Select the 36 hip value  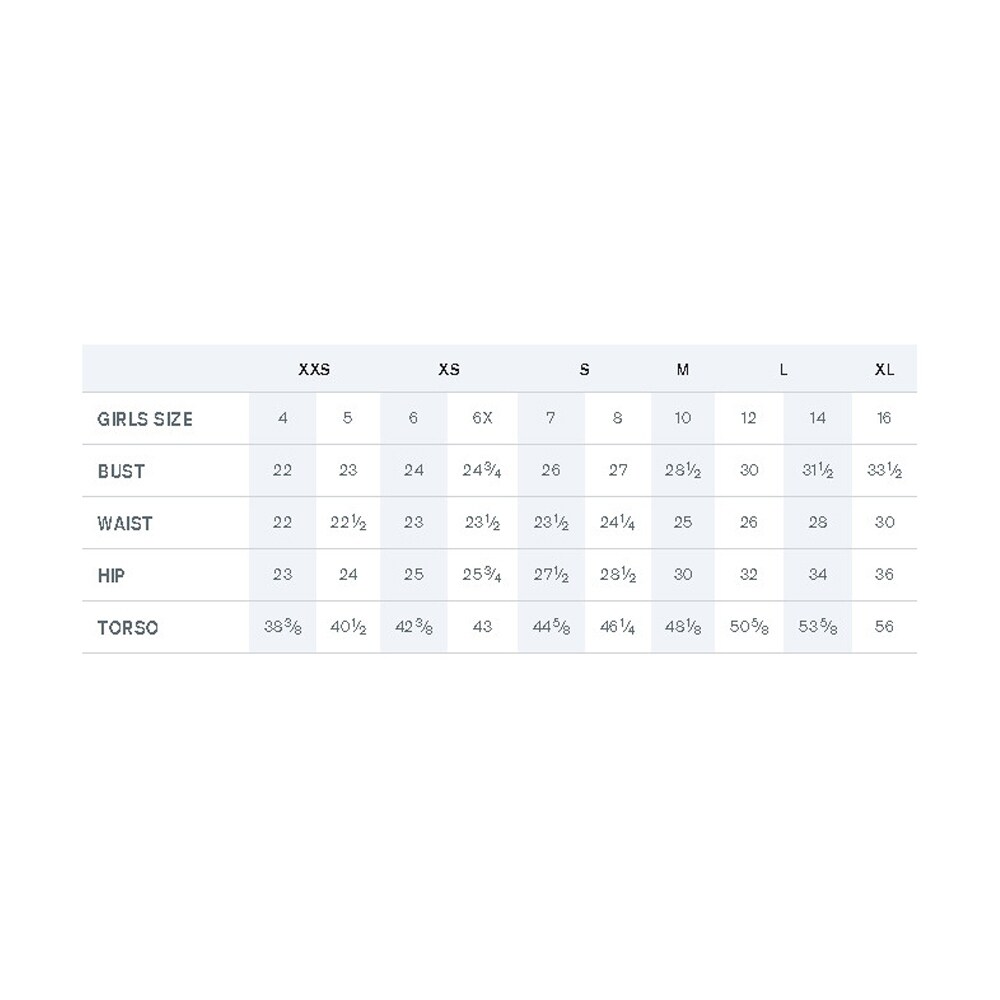point(884,575)
